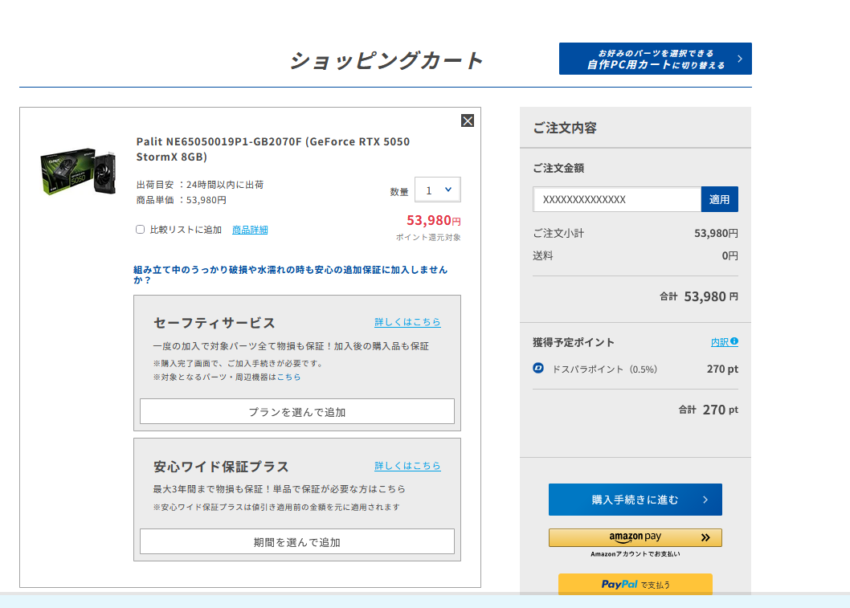Viewport: 850px width, 608px height.
Task: Click the プランを選んで追加 button
Action: point(297,412)
